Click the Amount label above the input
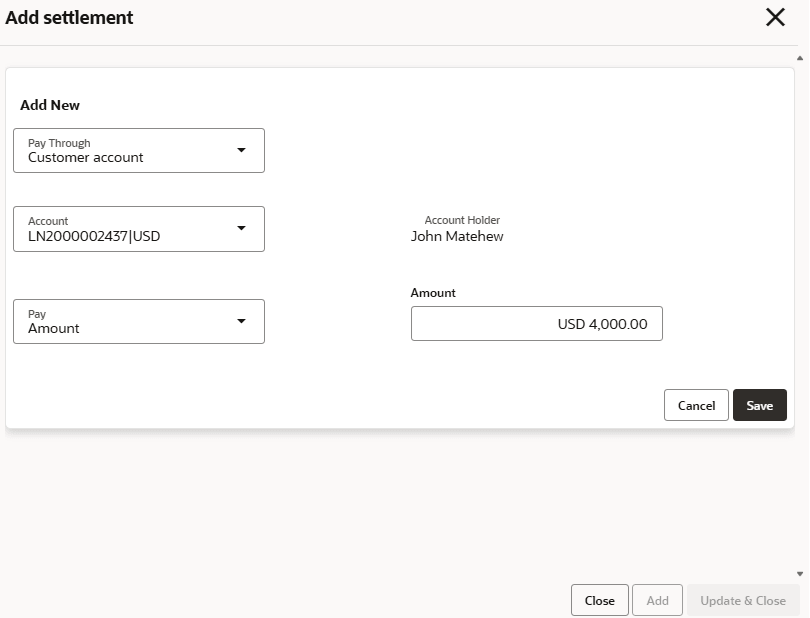Screen dimensions: 810x618 click(433, 293)
